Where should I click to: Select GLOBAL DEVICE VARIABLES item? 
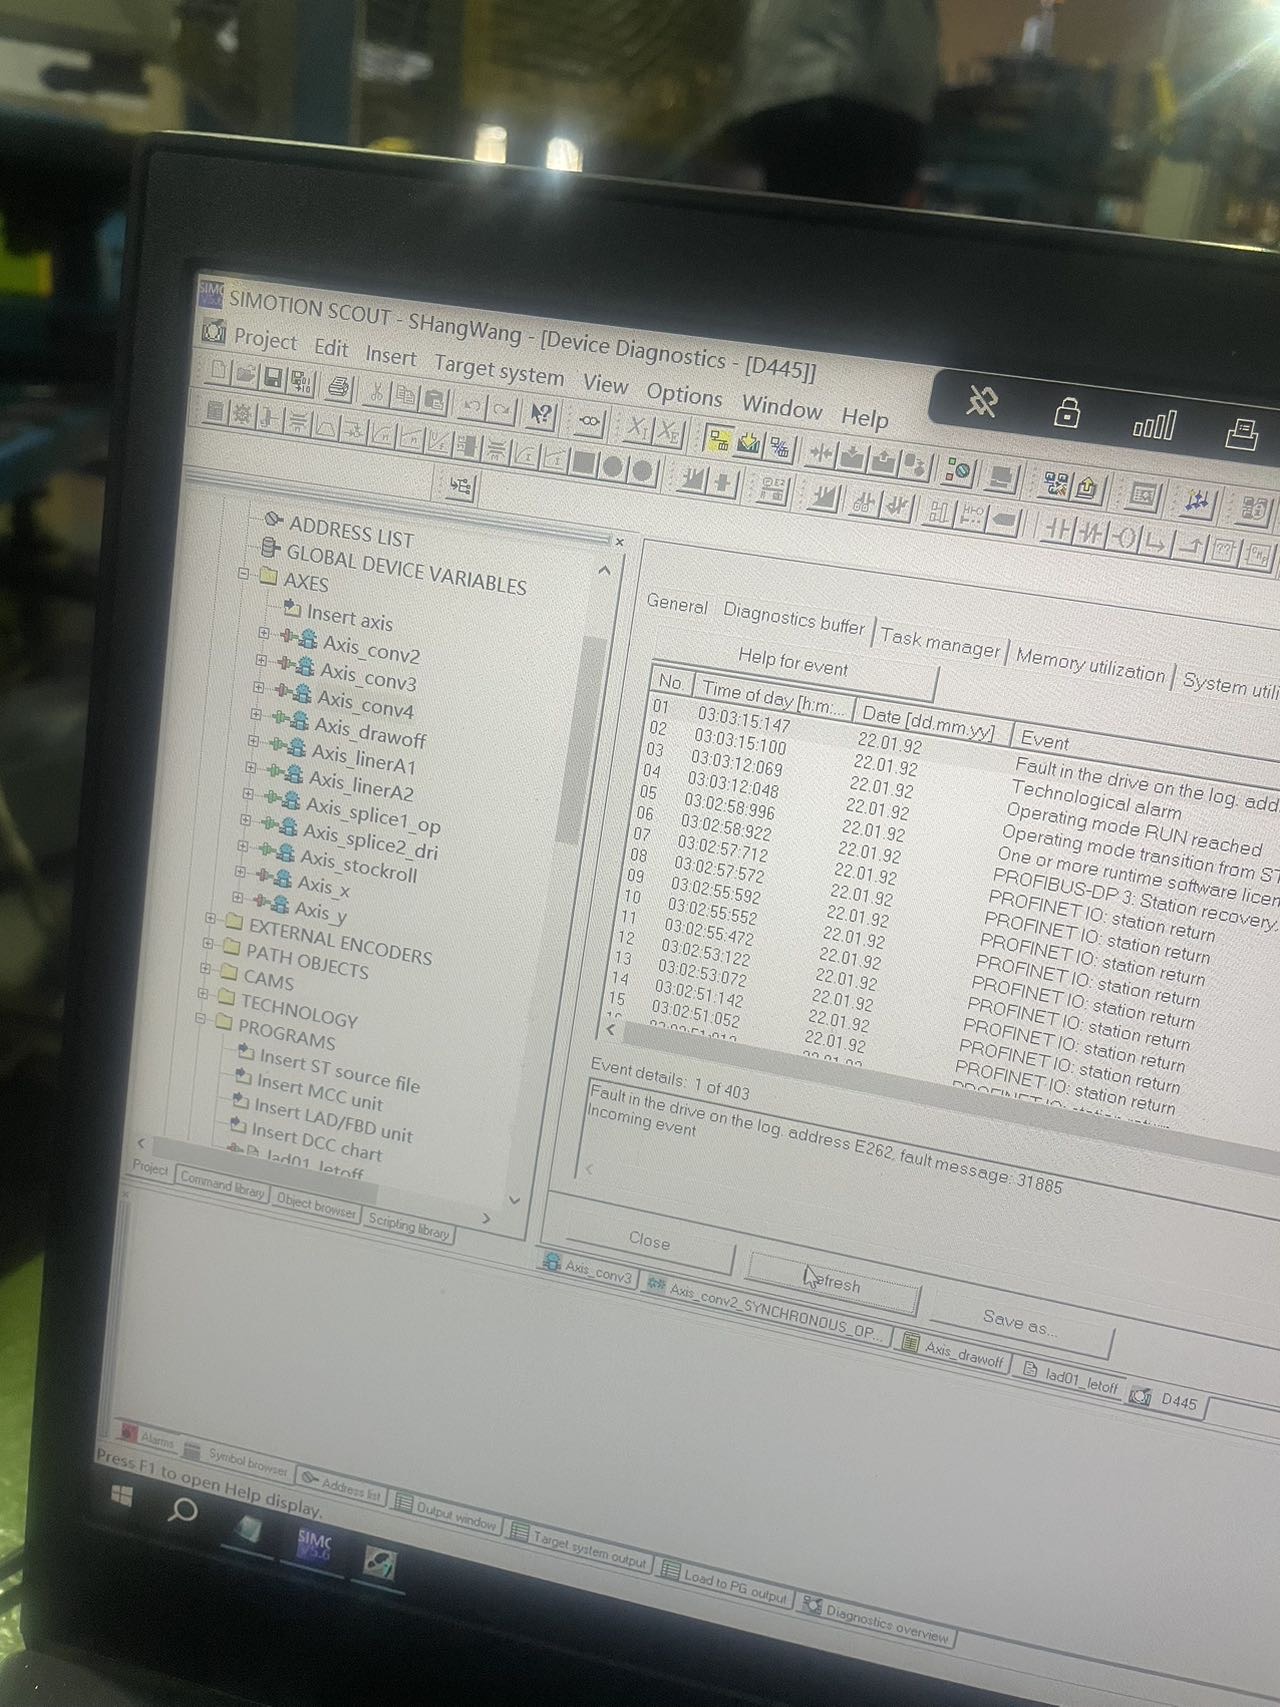point(406,570)
